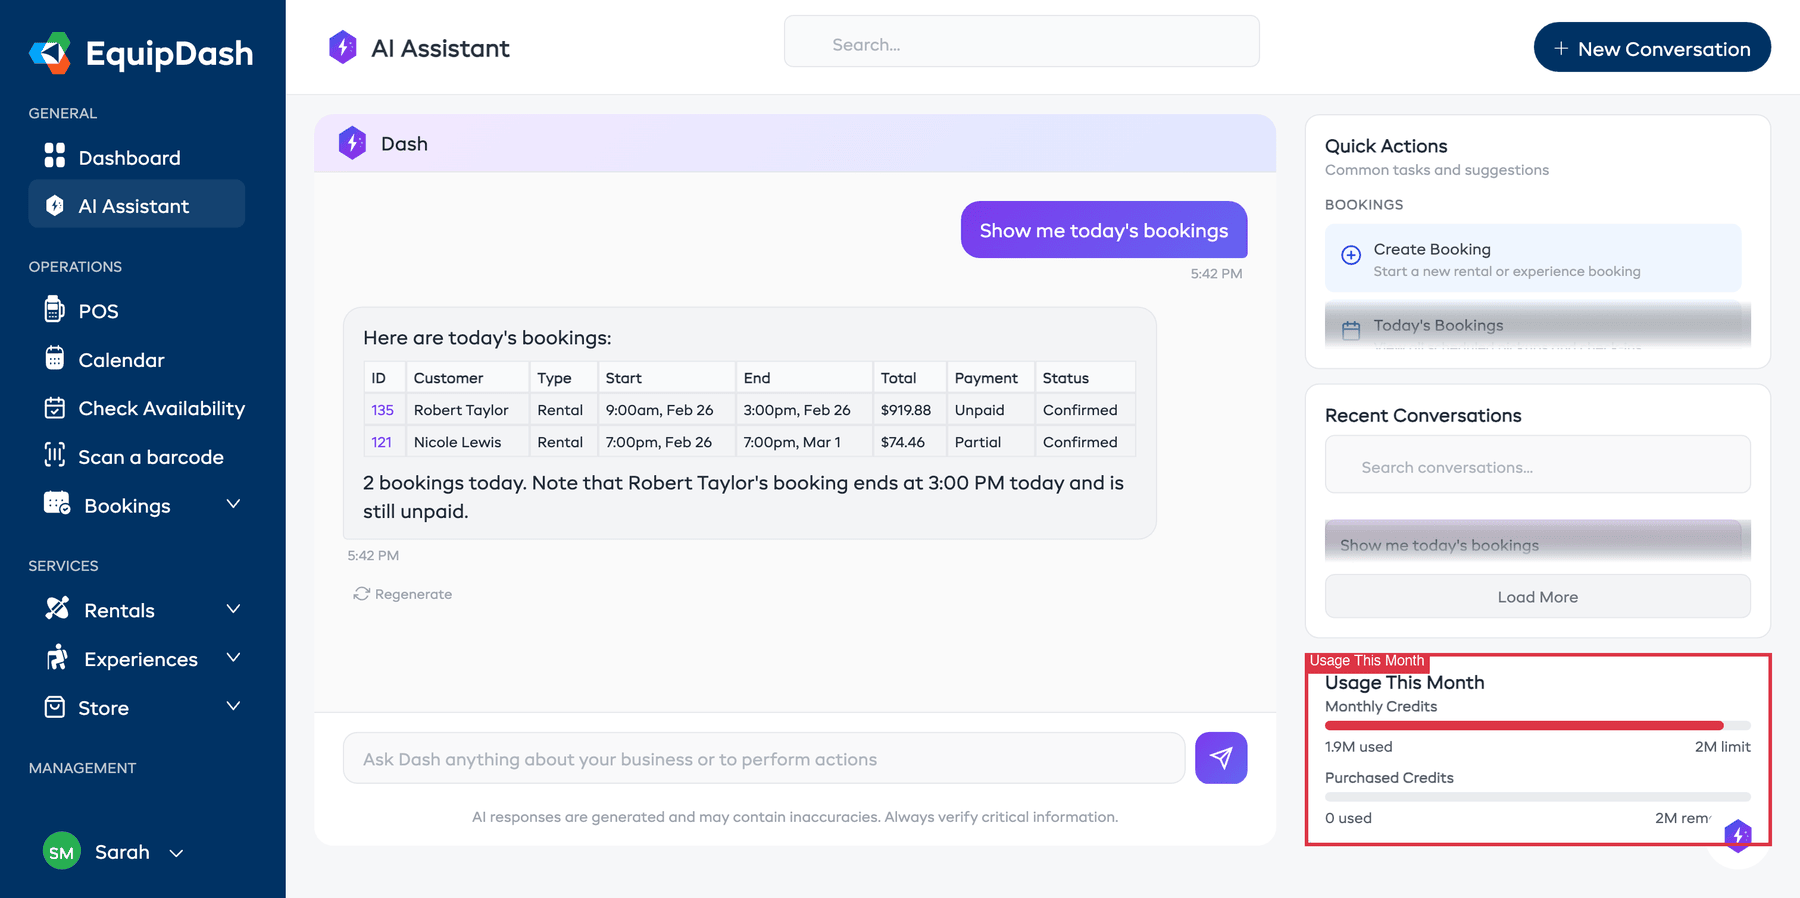Screen dimensions: 1800x898
Task: Click the Calendar sidebar icon
Action: pyautogui.click(x=55, y=358)
